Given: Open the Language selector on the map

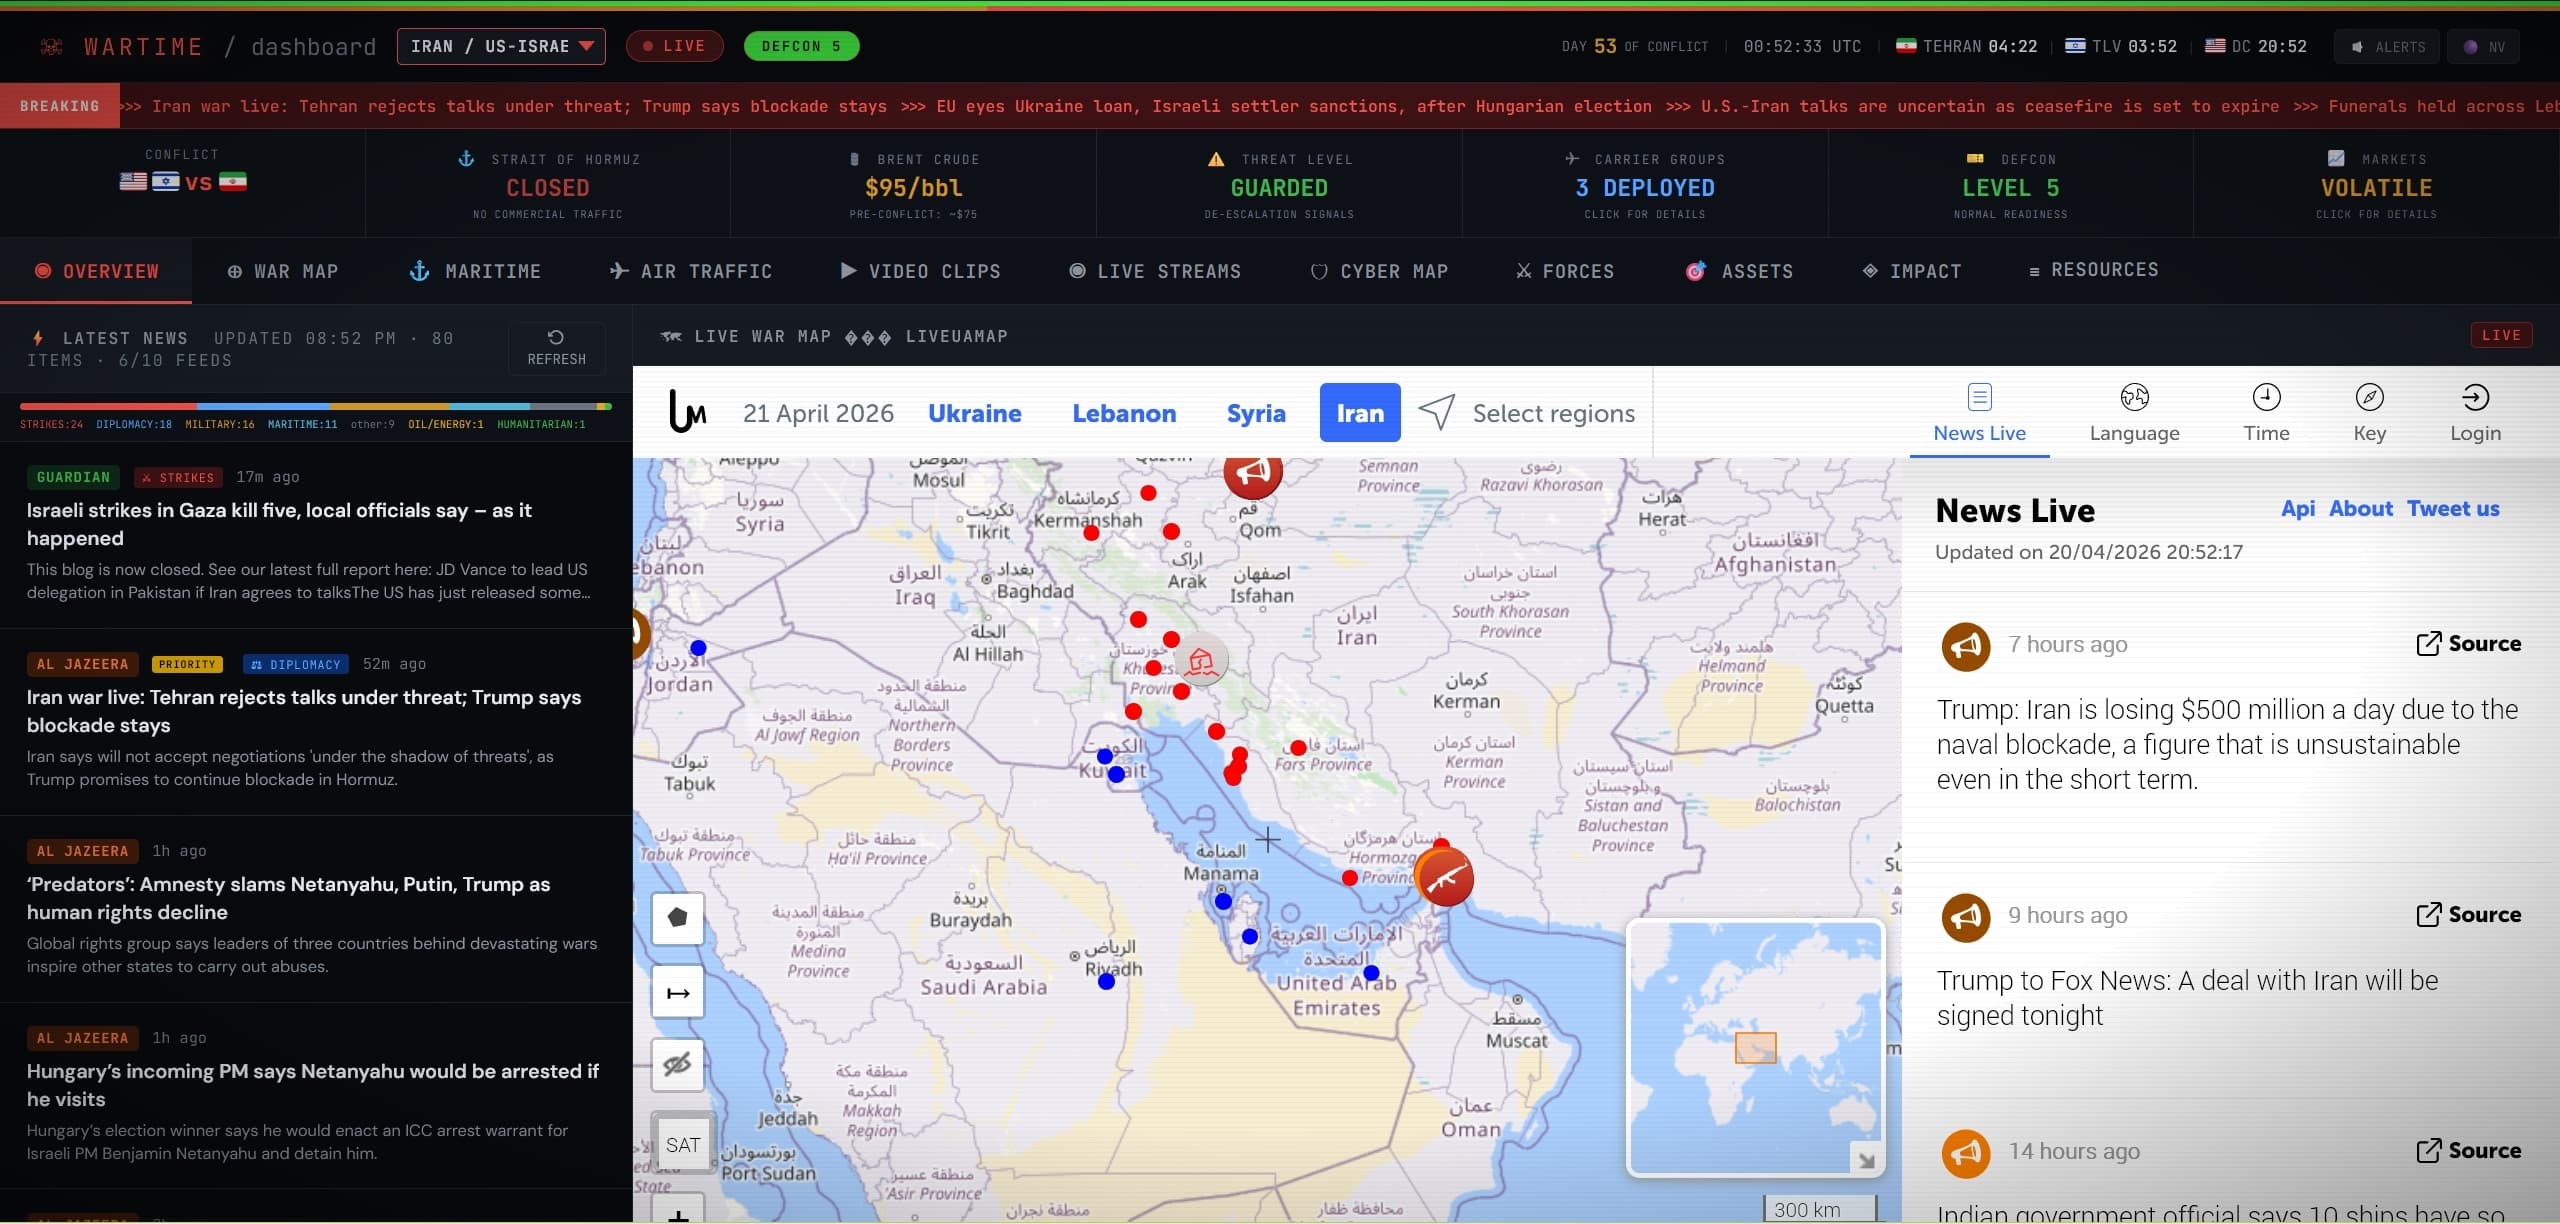Looking at the screenshot, I should pos(2134,410).
